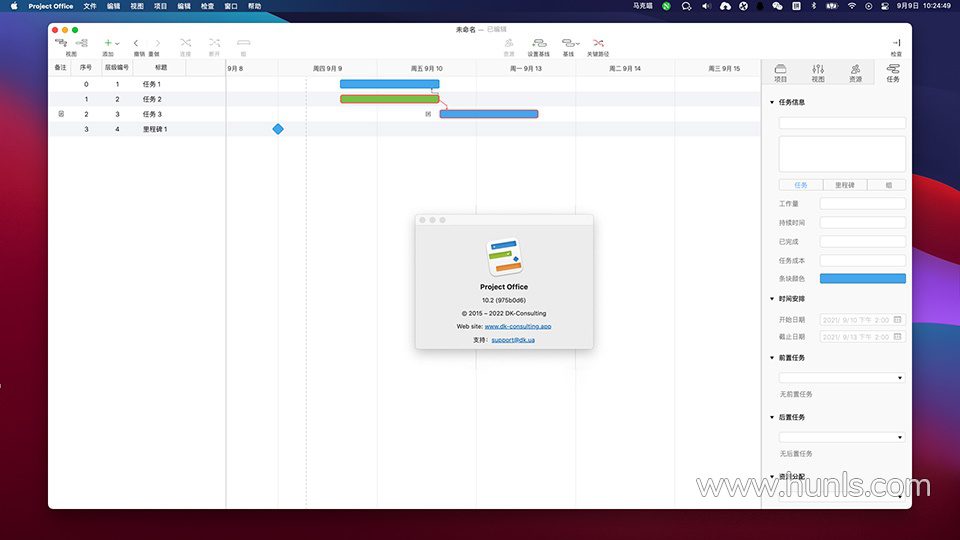Click the 重做 redo arrow
Viewport: 960px width, 540px height.
[157, 43]
